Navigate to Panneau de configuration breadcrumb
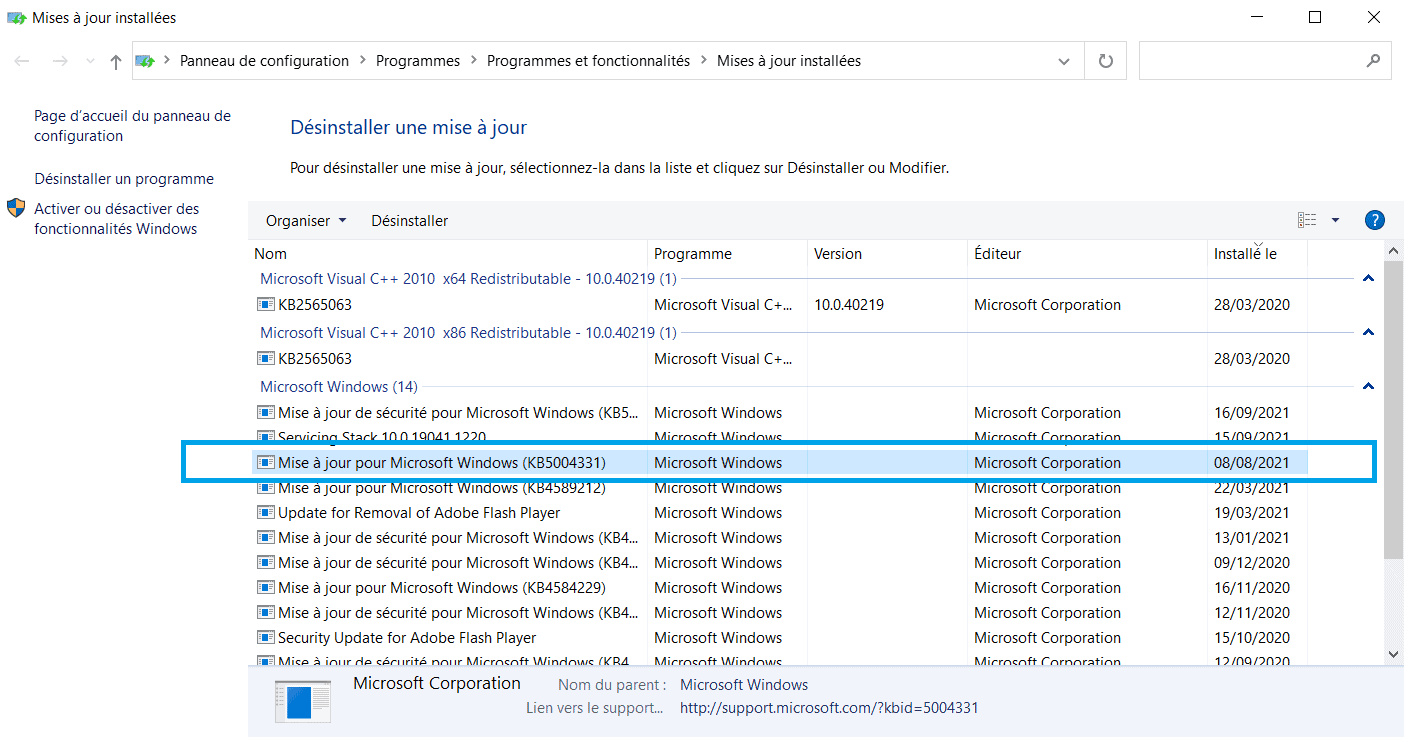 click(264, 61)
